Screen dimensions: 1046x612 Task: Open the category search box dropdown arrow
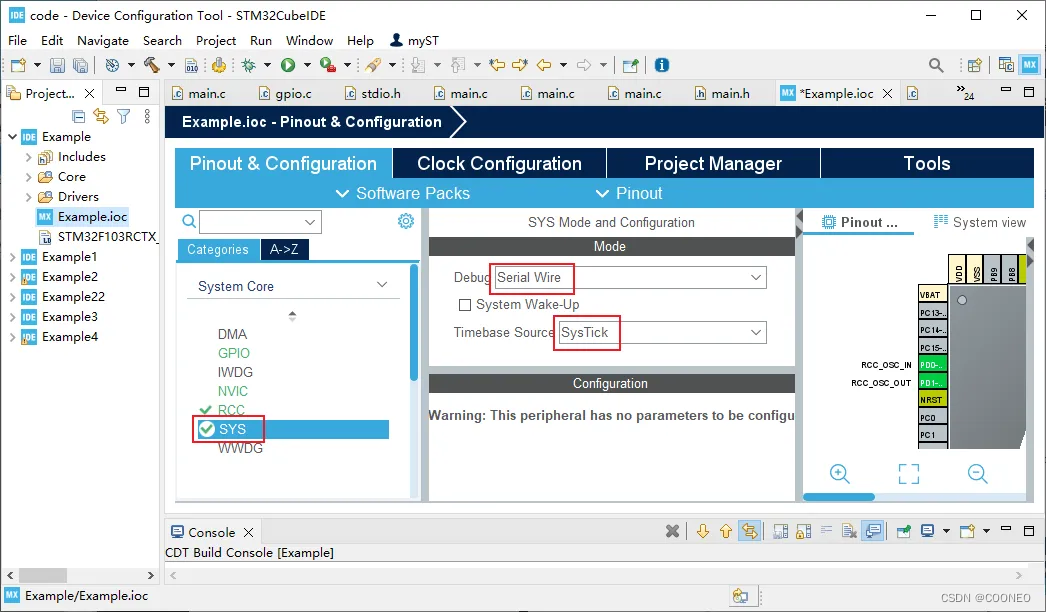click(310, 222)
